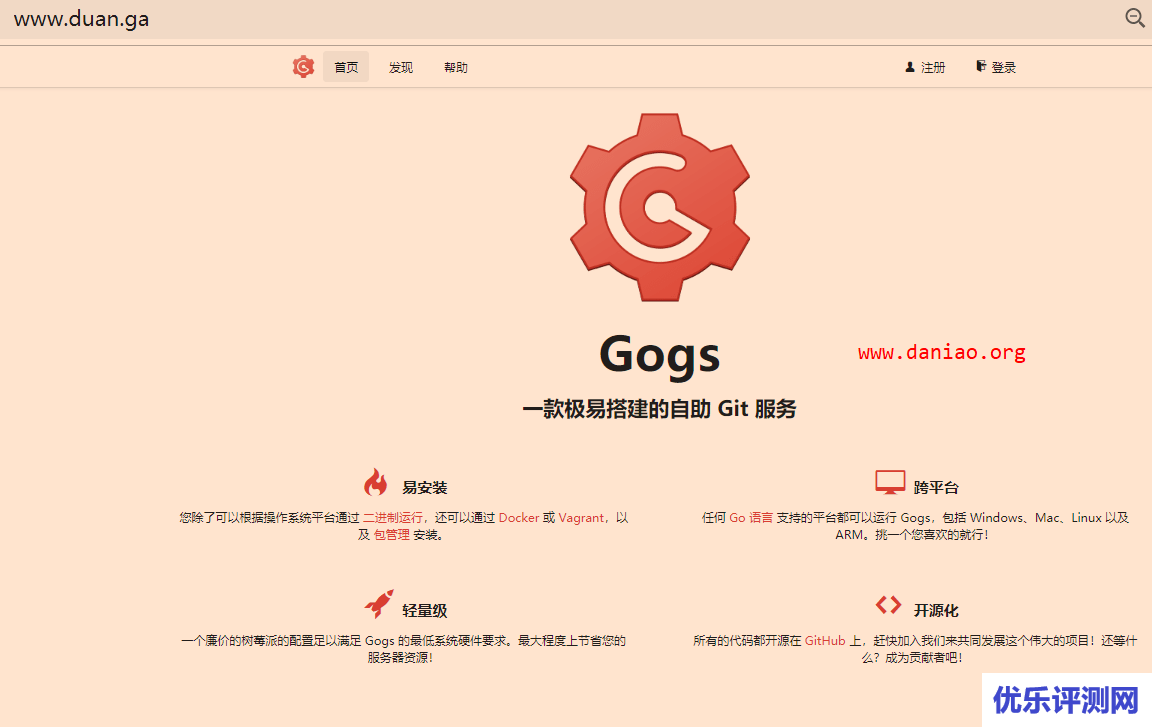The width and height of the screenshot is (1152, 727).
Task: Open the 首页 home tab
Action: [x=346, y=67]
